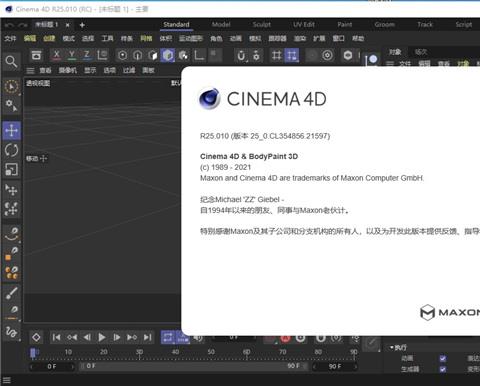Viewport: 480px width, 386px height.
Task: Toggle the Locked Workplane grid icon
Action: click(x=276, y=55)
